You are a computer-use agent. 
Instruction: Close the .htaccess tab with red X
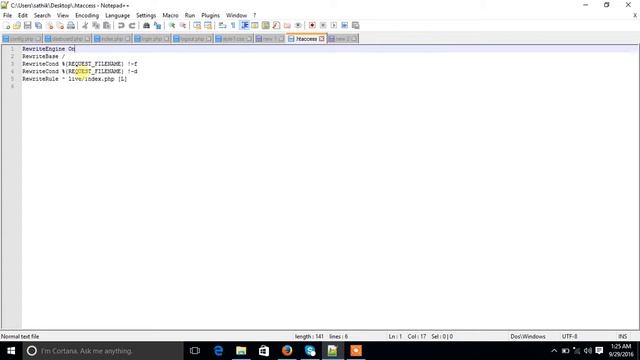coord(322,39)
